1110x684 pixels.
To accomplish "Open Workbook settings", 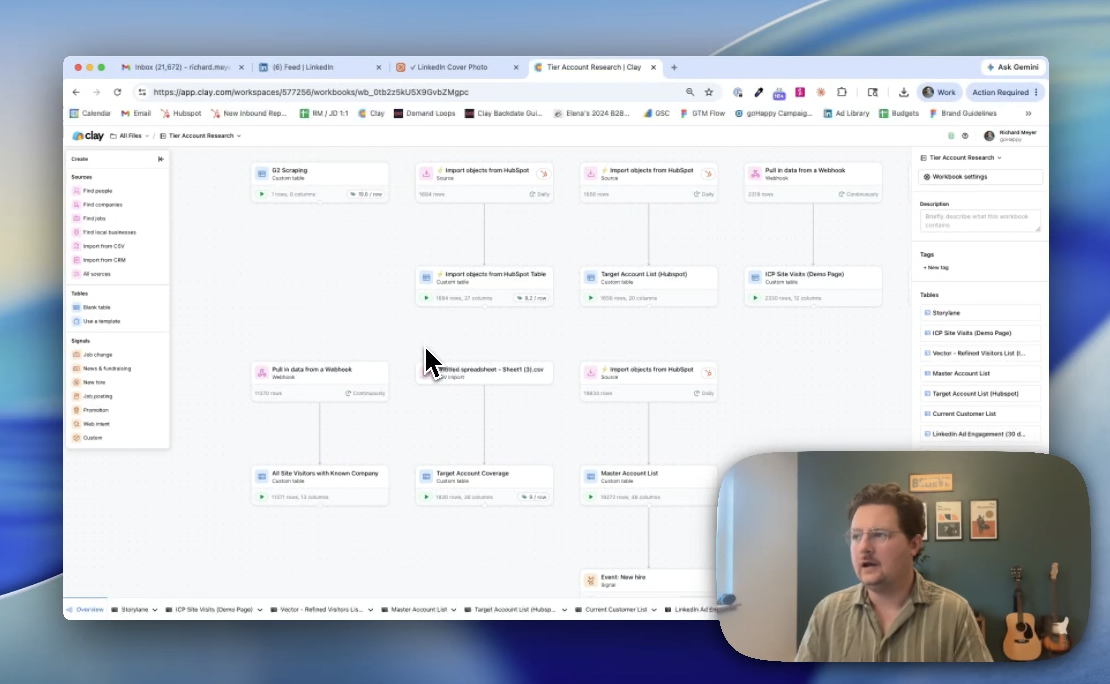I will (x=980, y=177).
